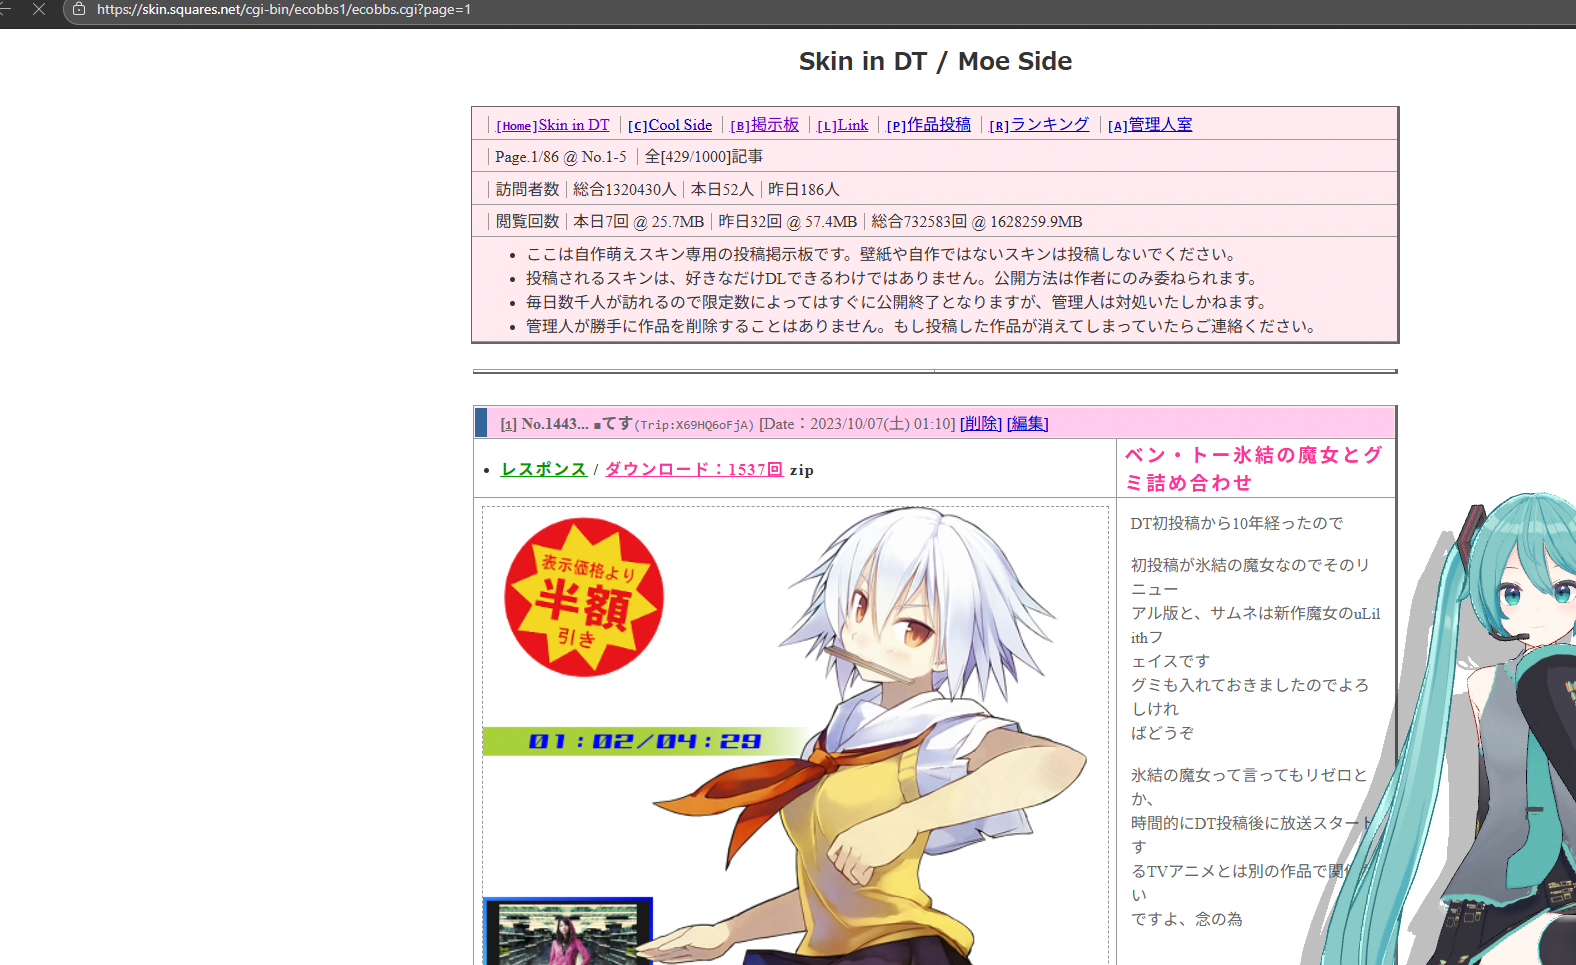Click 本日7回 @ 25.7MB view count

coord(639,222)
